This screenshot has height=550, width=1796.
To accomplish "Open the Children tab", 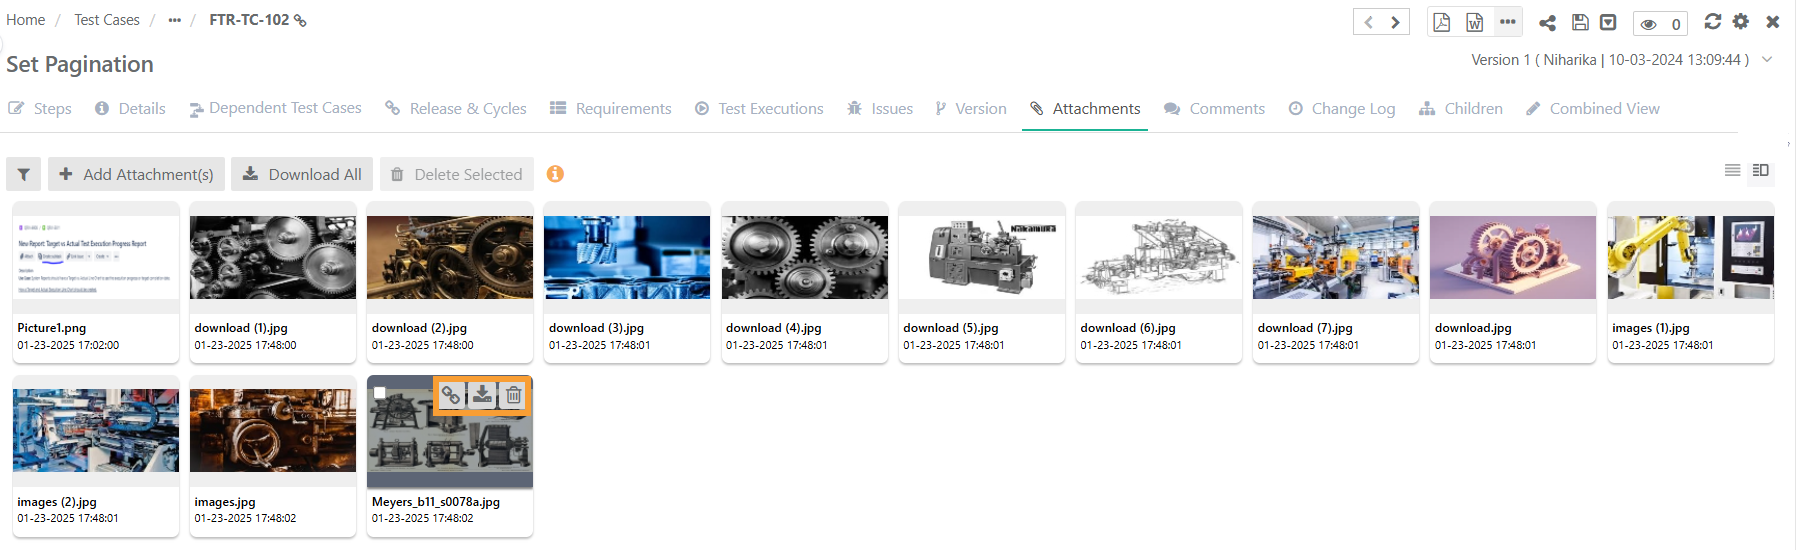I will (x=1461, y=108).
